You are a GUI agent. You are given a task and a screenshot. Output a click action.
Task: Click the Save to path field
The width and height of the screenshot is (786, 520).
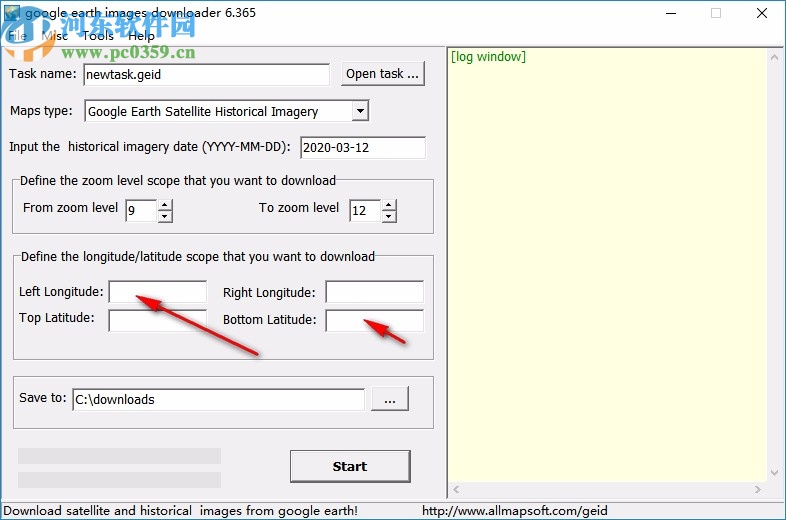219,400
